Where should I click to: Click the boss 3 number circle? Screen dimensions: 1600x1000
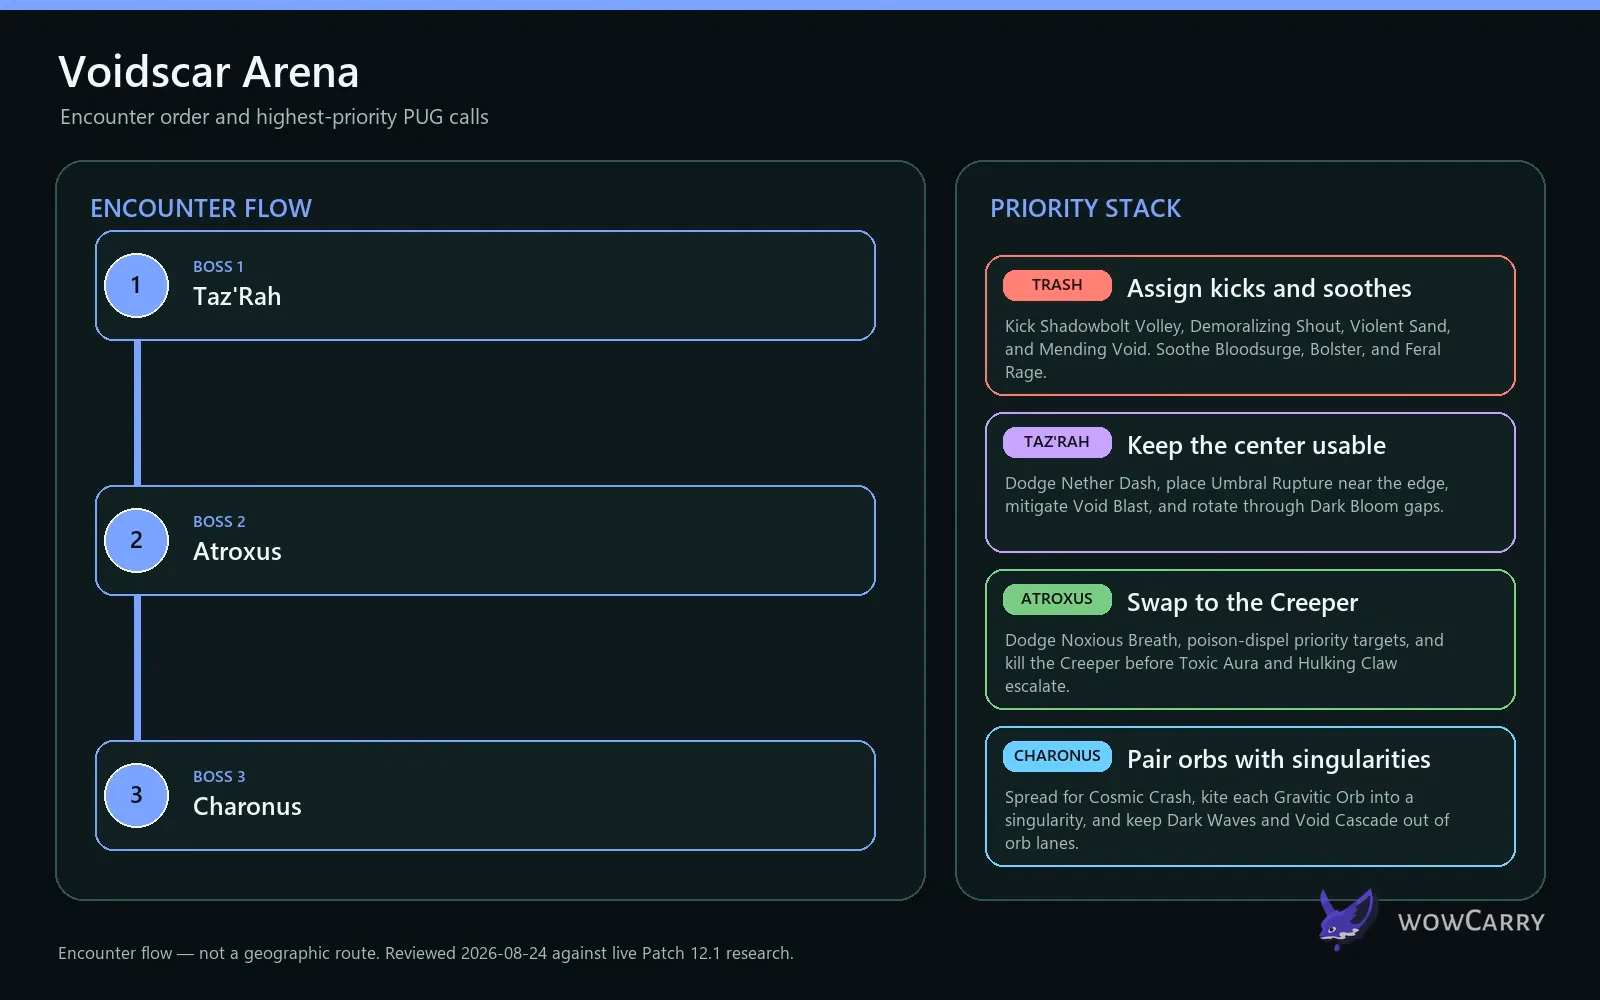(x=137, y=795)
